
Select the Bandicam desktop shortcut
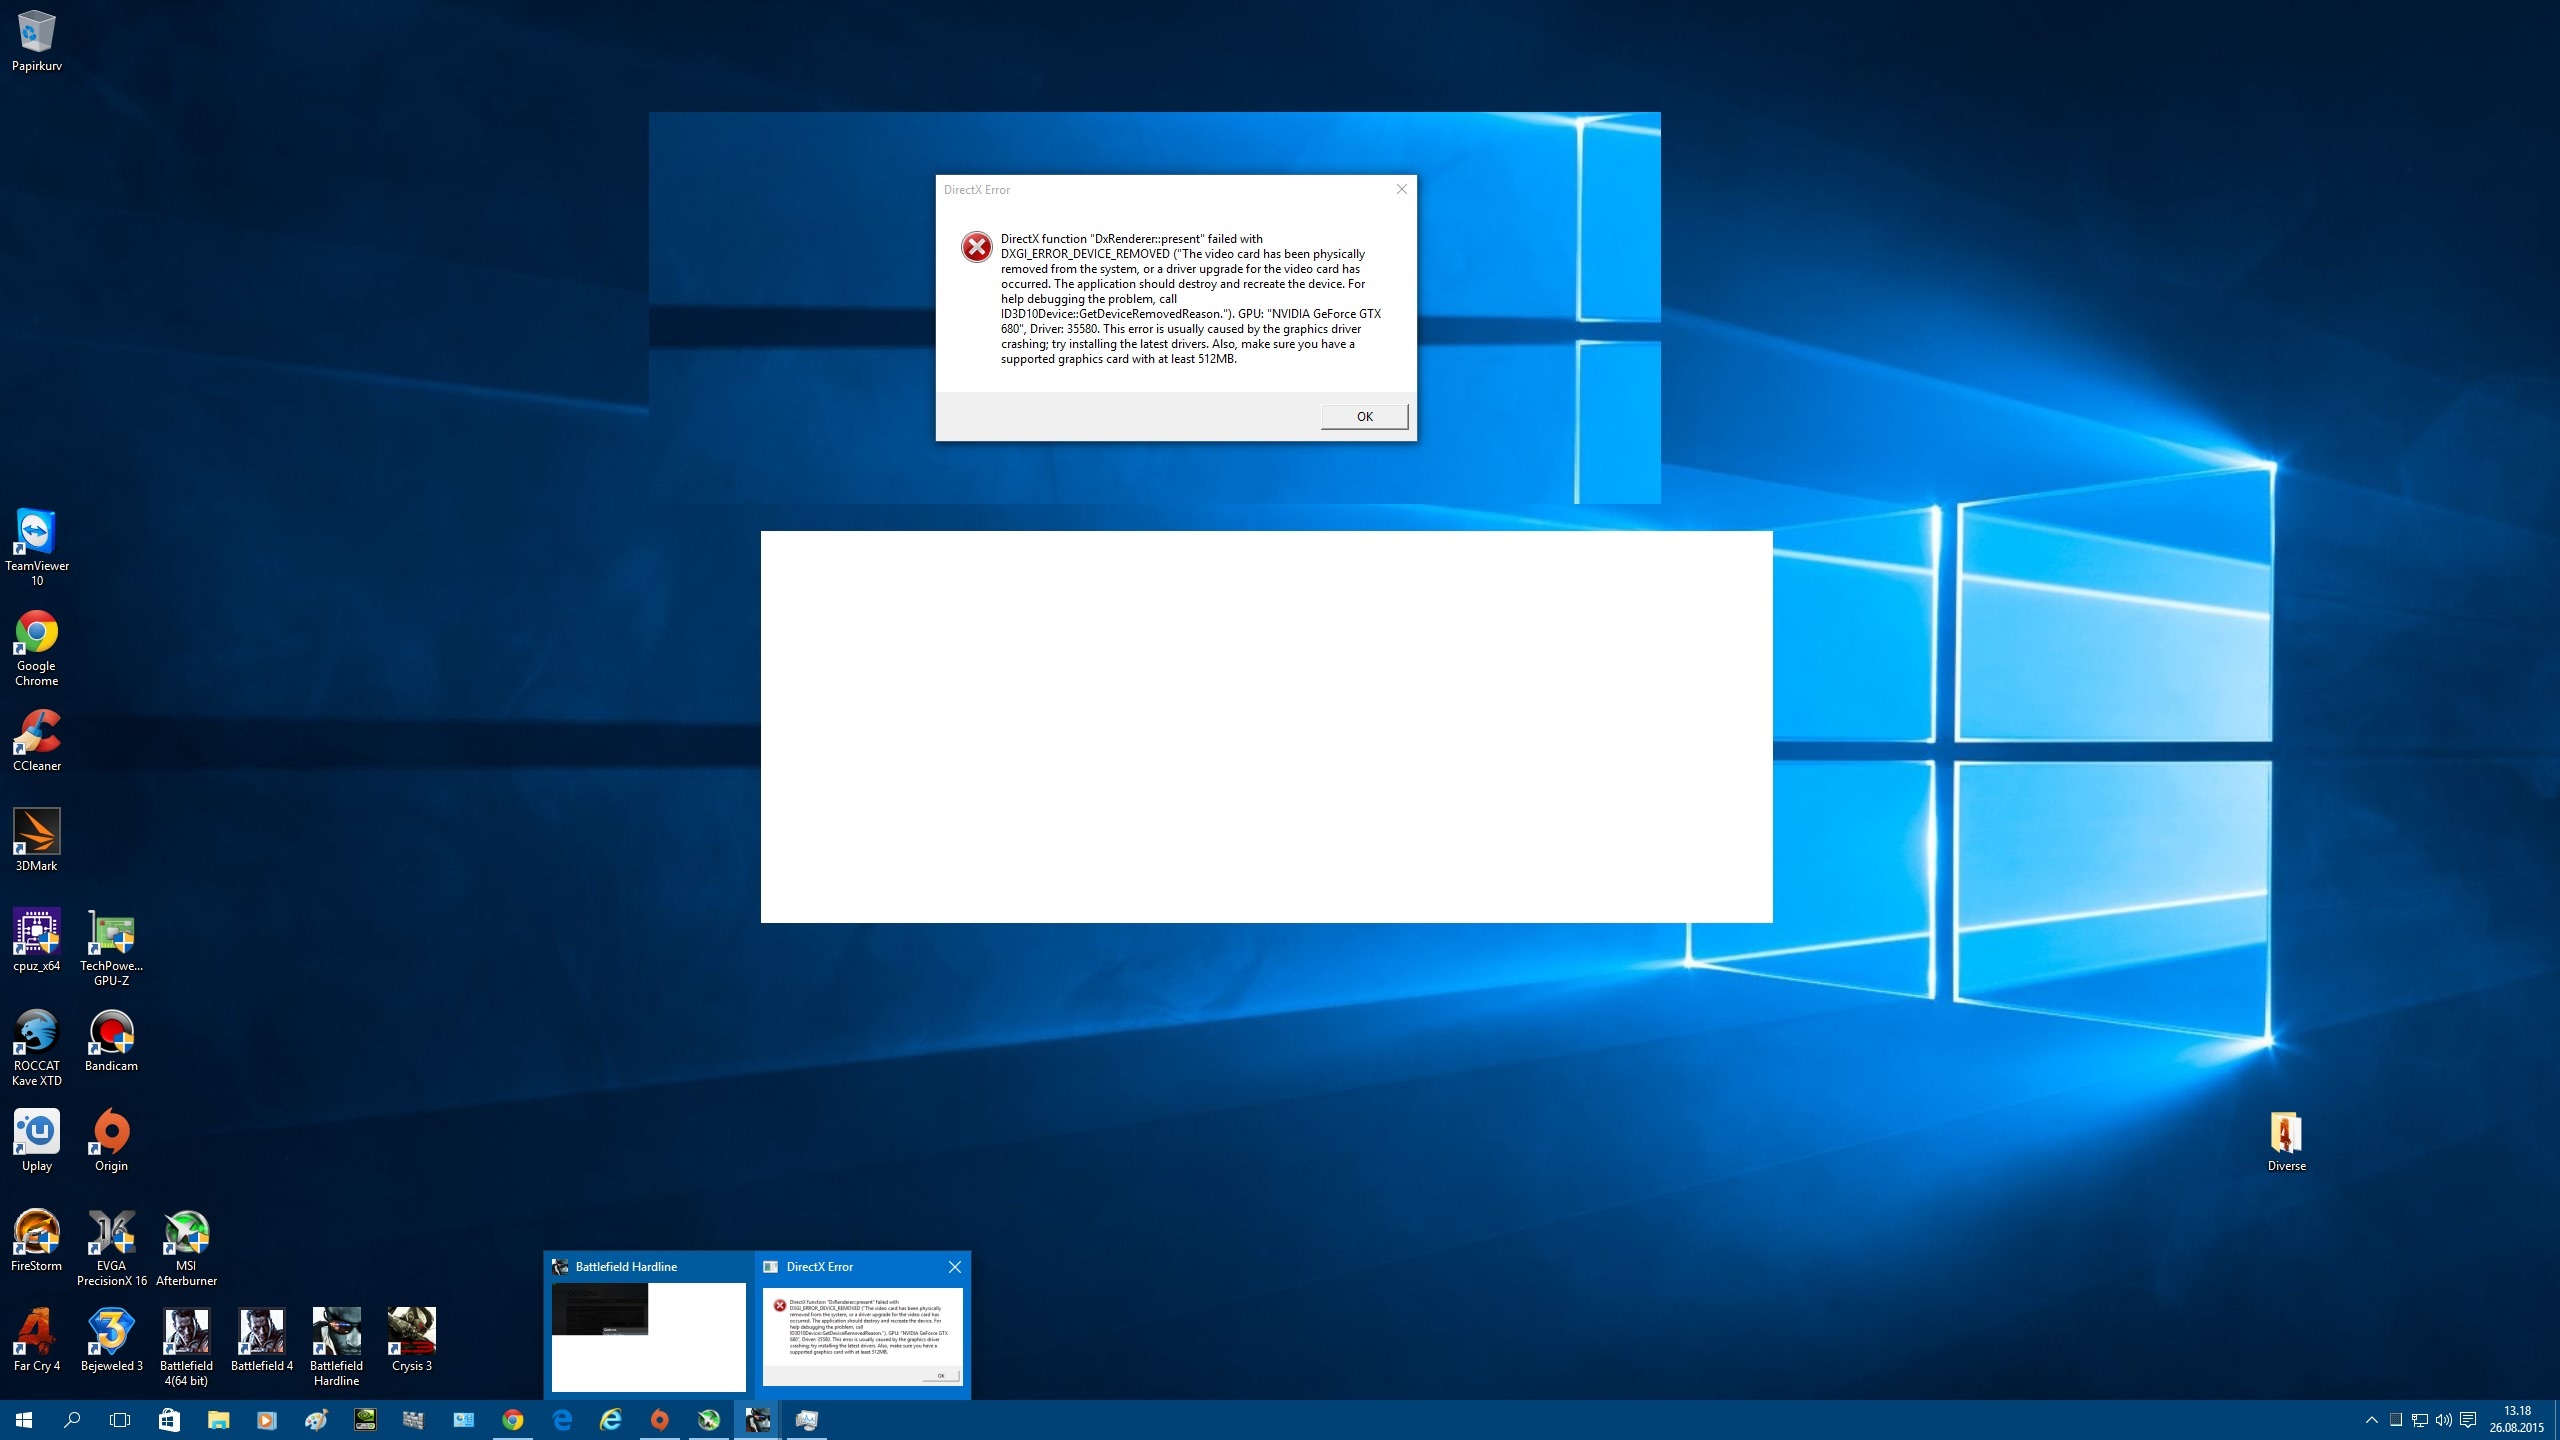click(111, 1040)
